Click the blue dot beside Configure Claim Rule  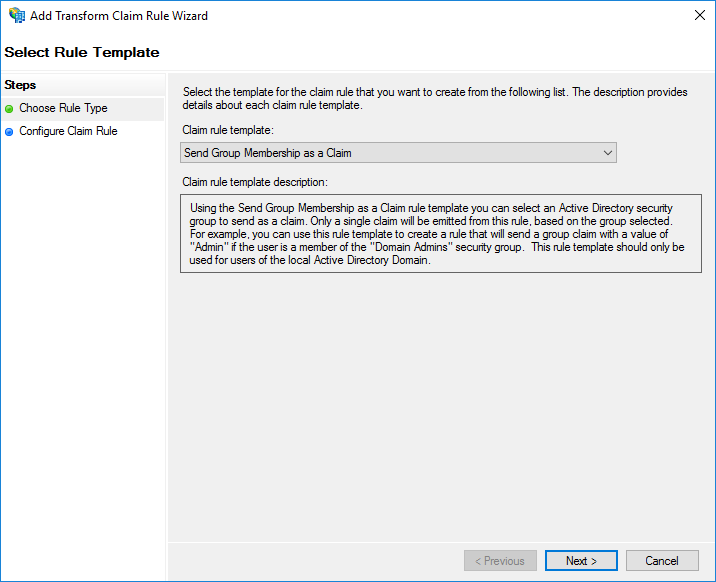(x=9, y=132)
